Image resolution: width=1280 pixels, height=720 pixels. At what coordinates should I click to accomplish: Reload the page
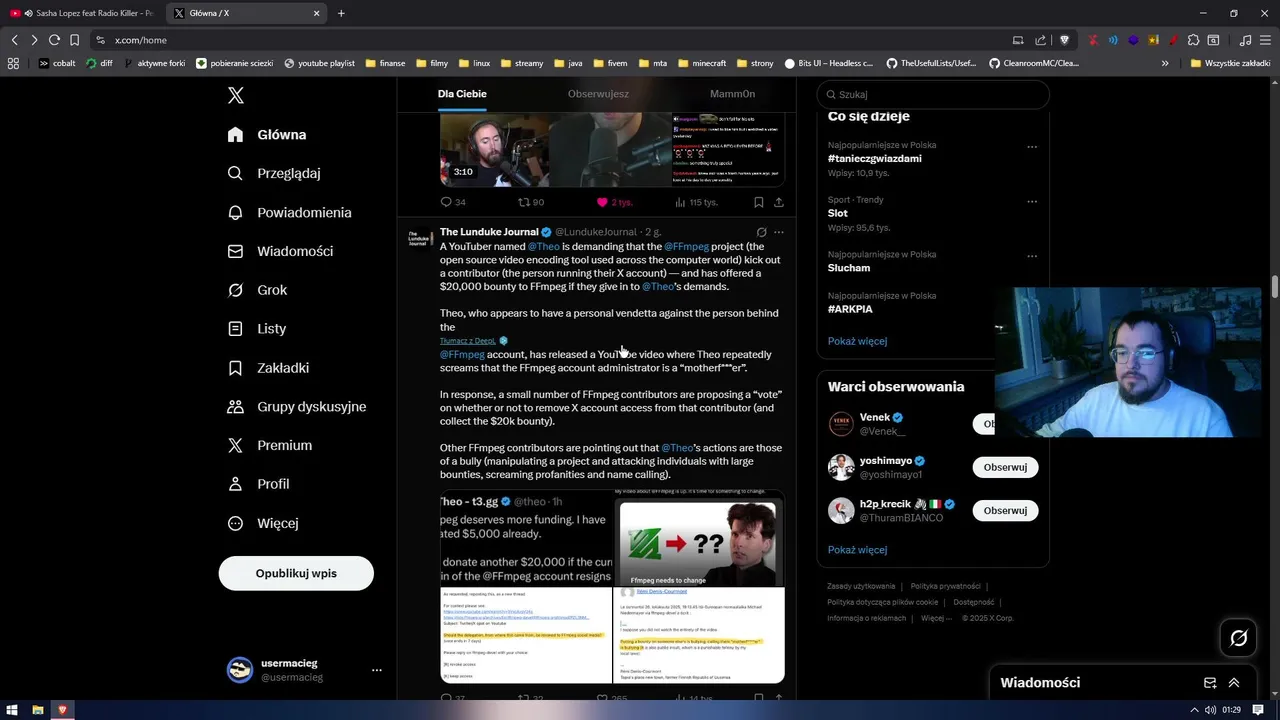54,40
